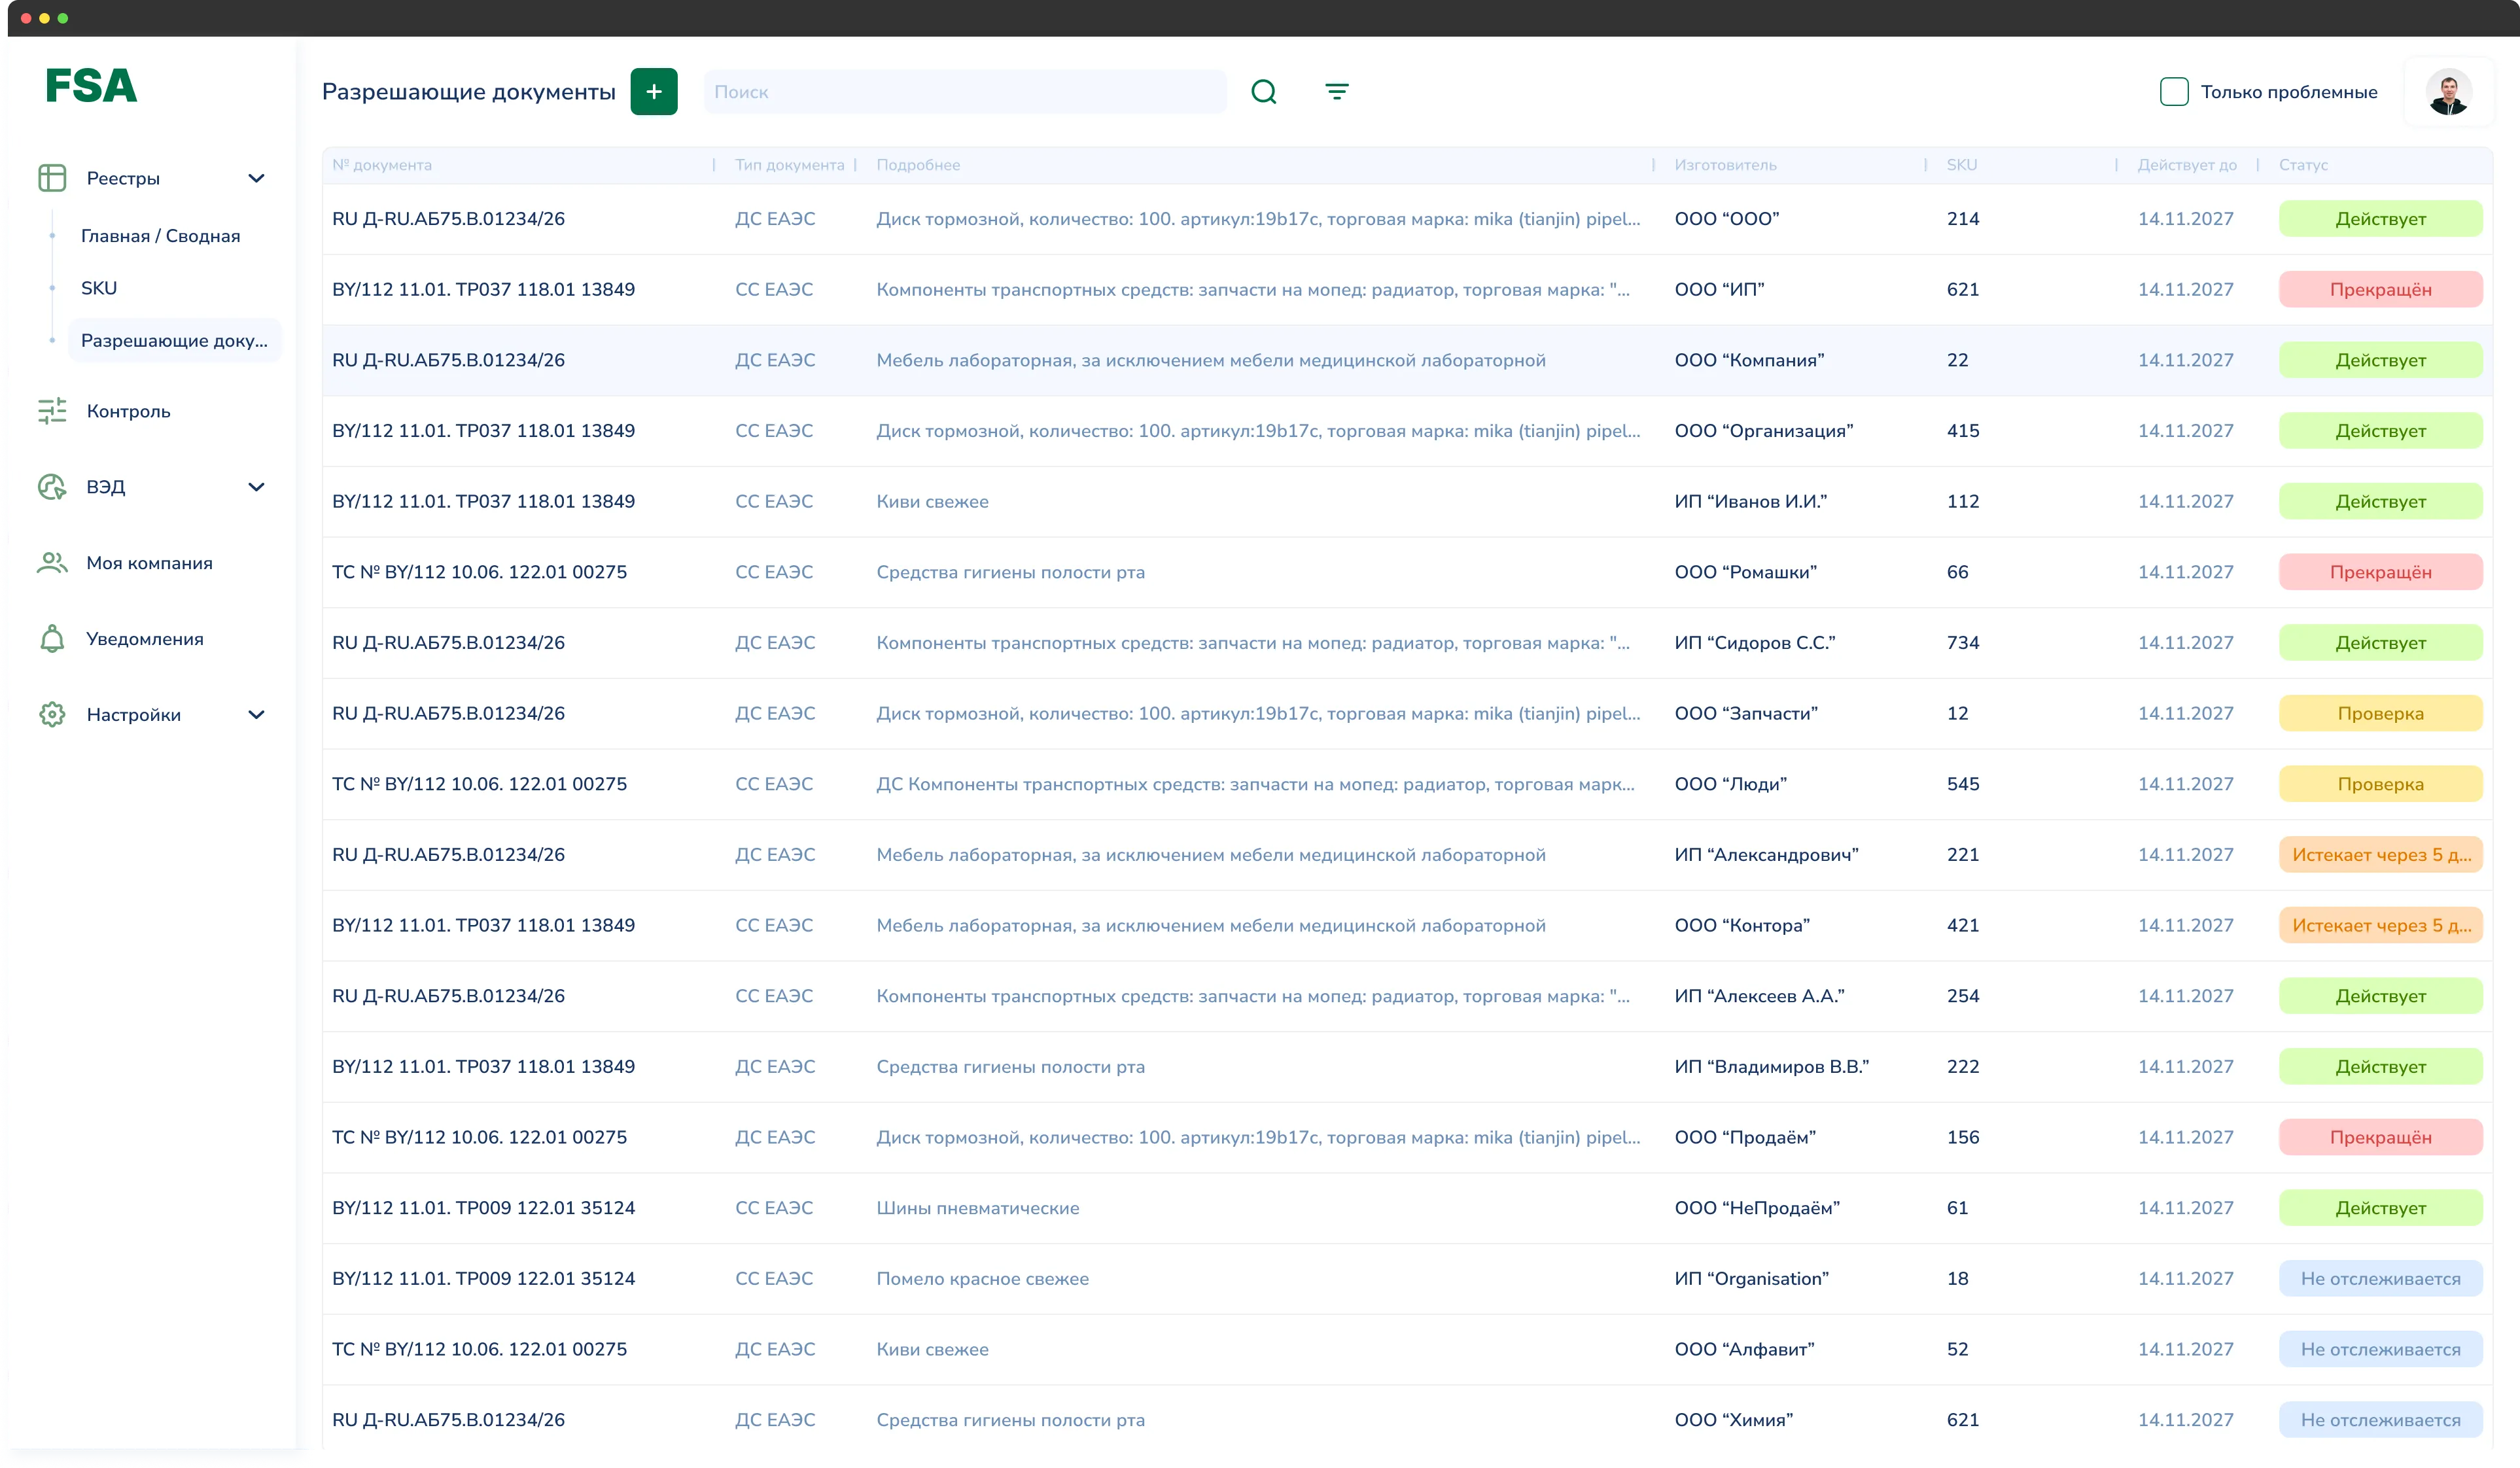Open SKU item in the sidebar
Viewport: 2520px width, 1468px height.
coord(99,288)
